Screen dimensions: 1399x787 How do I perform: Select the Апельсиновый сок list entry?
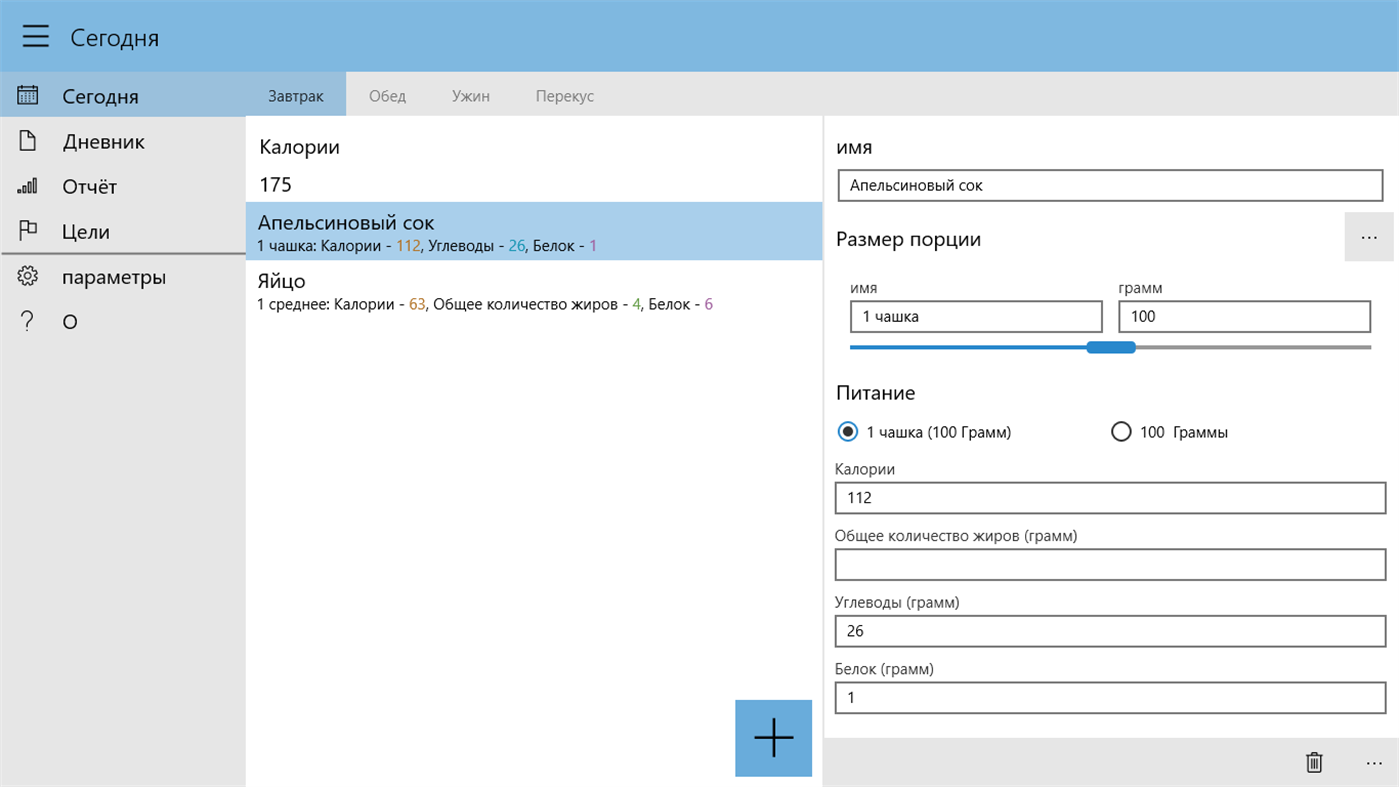[x=534, y=232]
